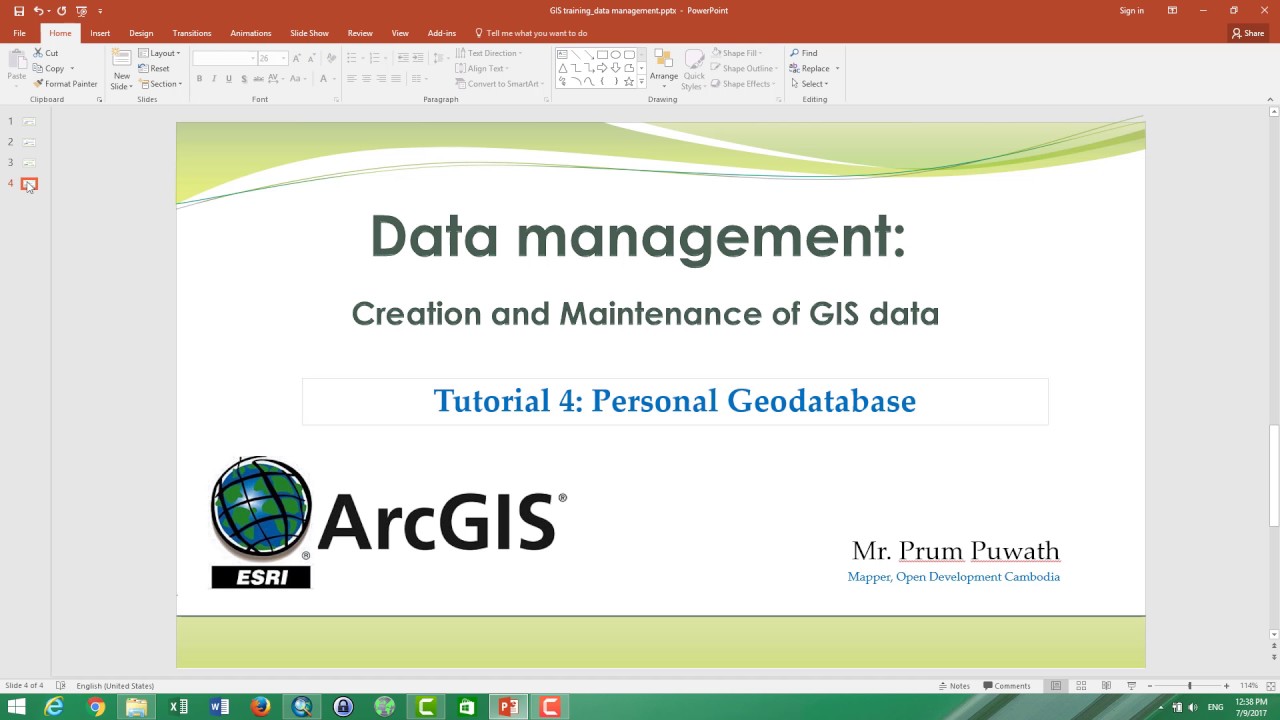Click the Format Painter brush
This screenshot has height=720, width=1280.
click(38, 84)
